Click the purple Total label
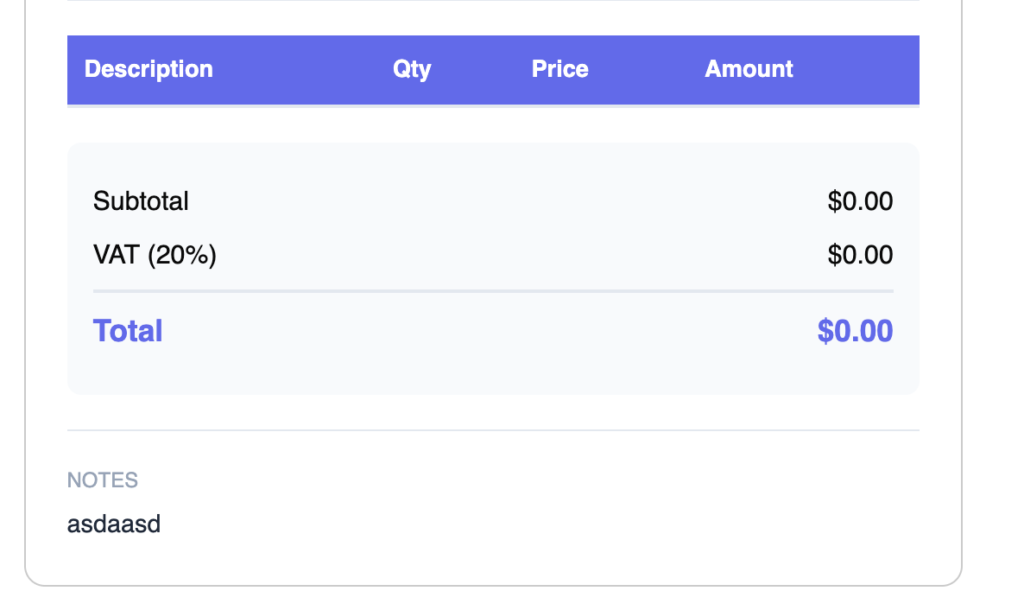1024x610 pixels. pos(128,331)
